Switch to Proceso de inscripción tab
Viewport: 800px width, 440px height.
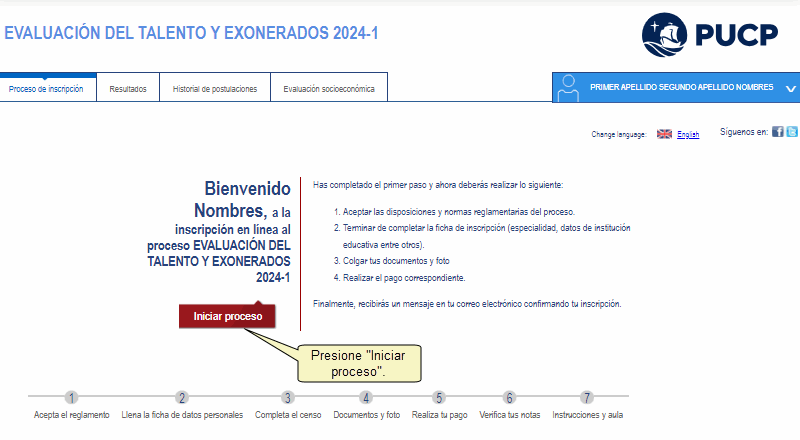(46, 89)
